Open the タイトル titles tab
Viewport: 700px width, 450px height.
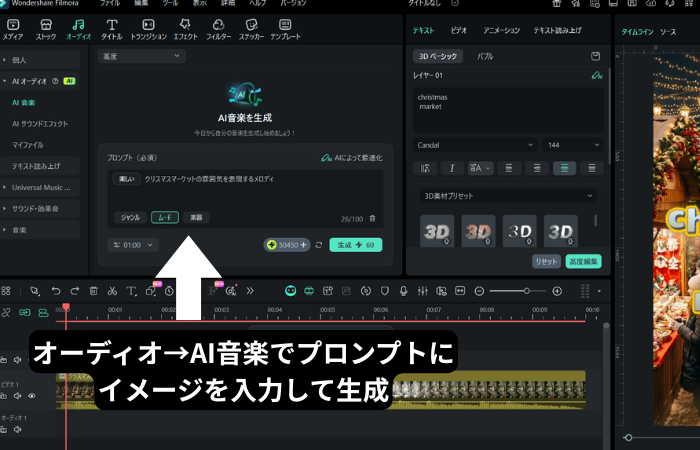112,29
